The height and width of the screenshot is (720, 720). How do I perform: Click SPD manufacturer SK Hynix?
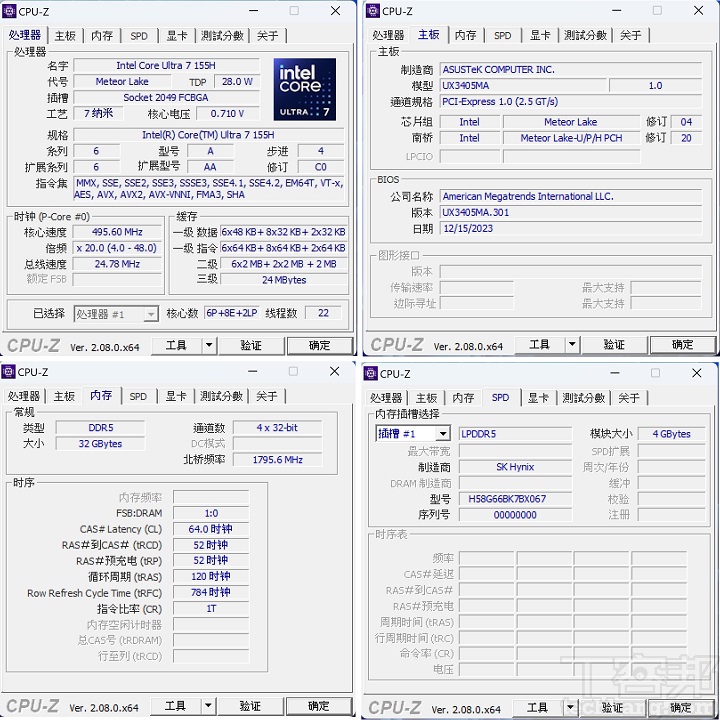tap(515, 467)
